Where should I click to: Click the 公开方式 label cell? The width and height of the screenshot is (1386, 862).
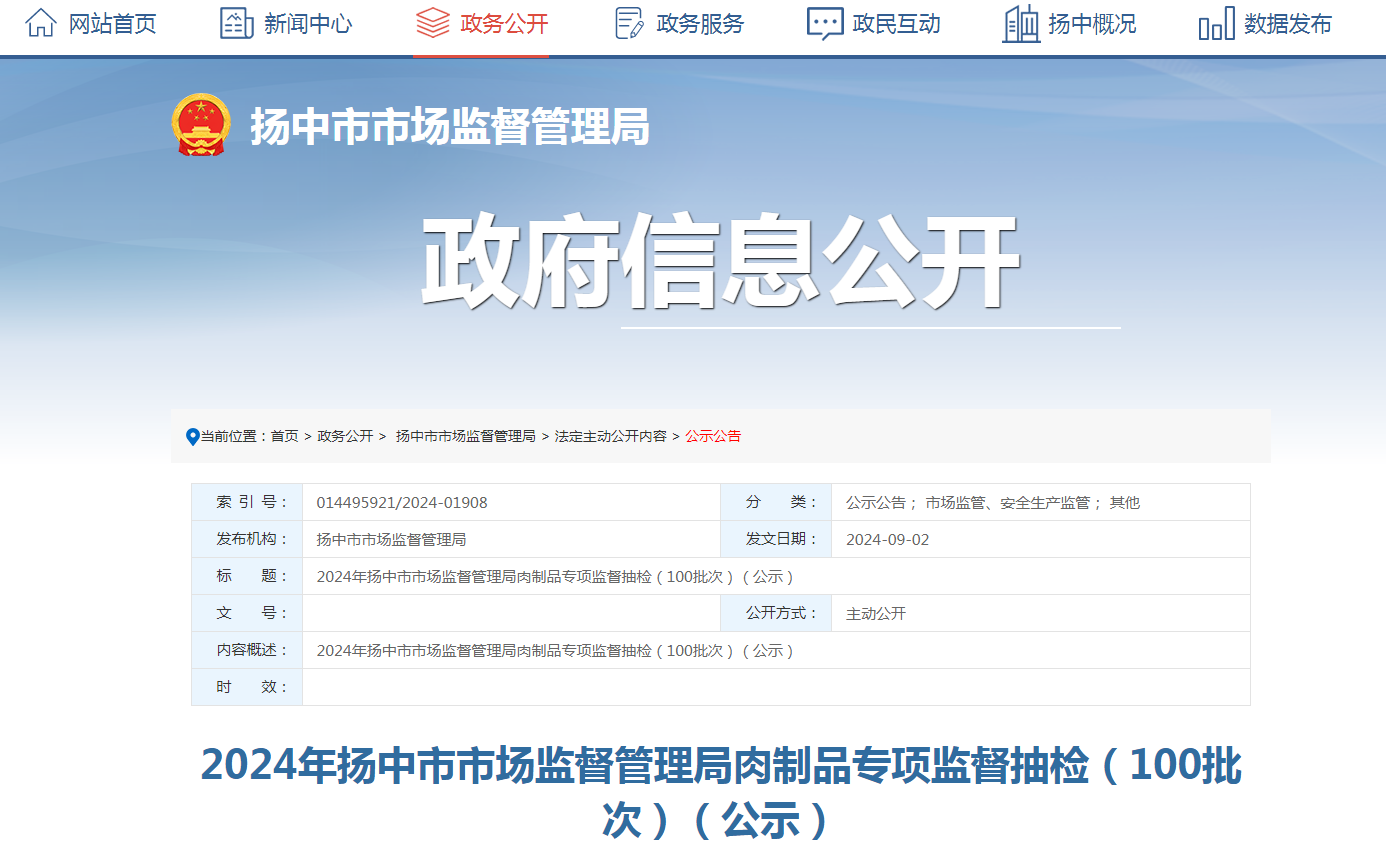tap(776, 613)
